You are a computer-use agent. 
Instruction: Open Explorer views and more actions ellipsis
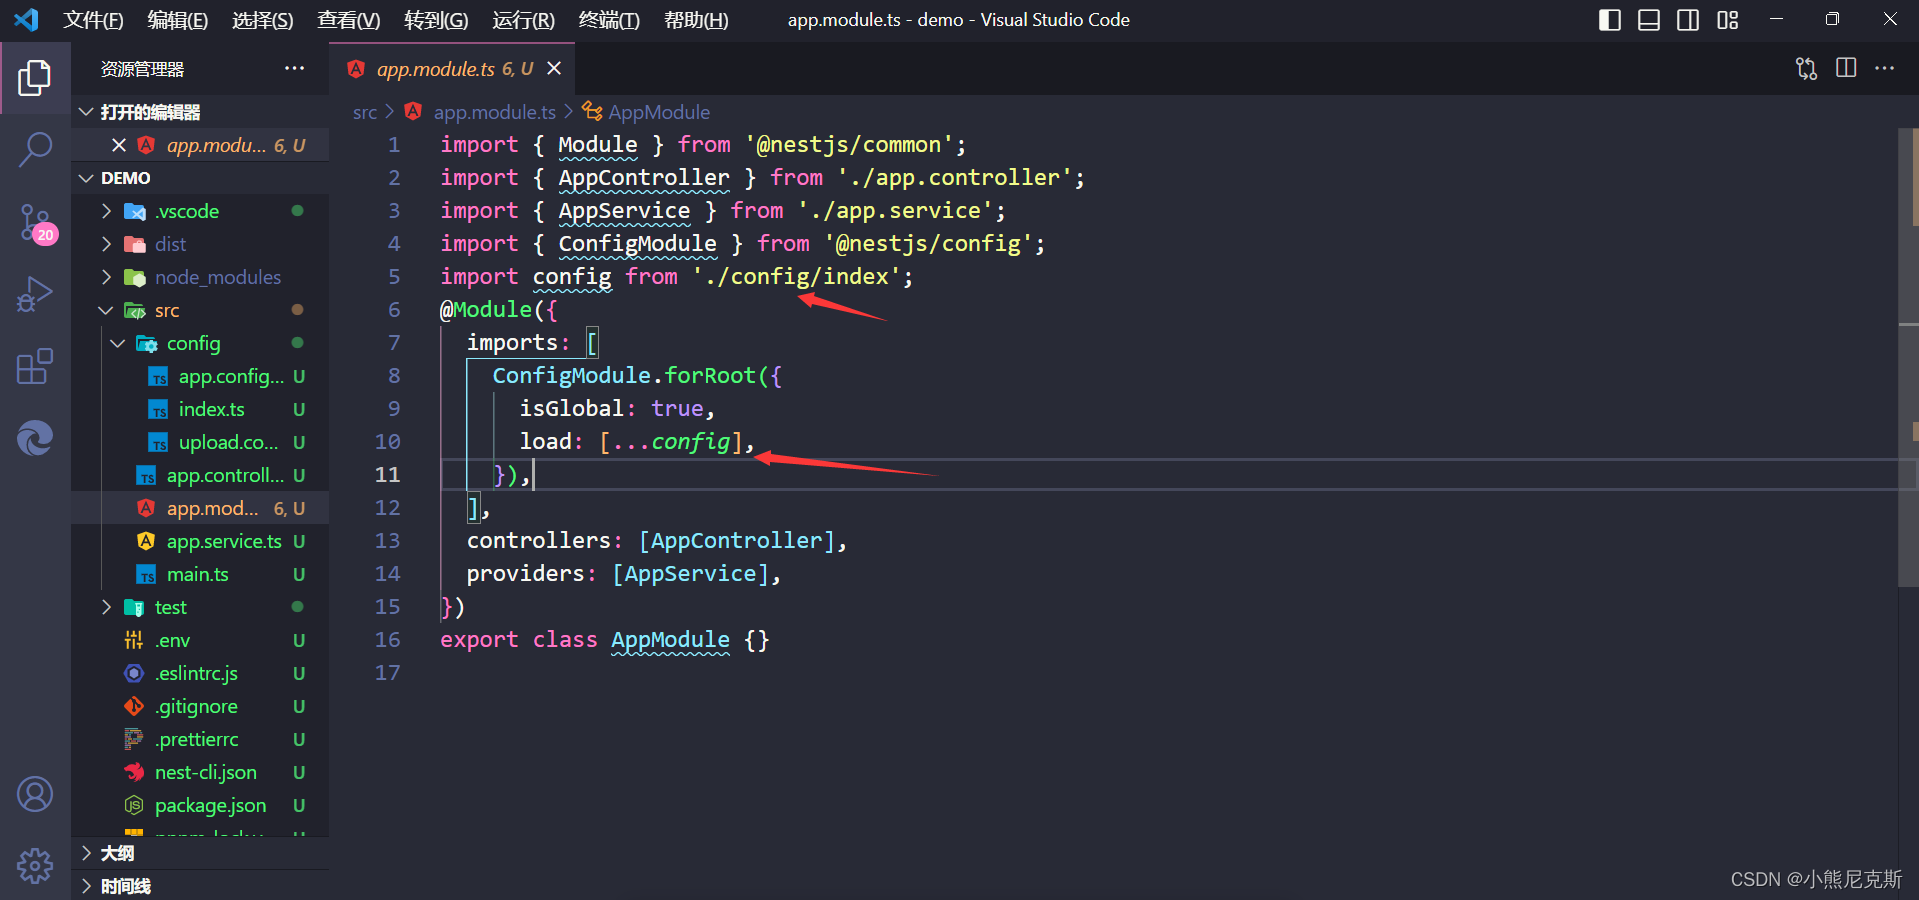(x=294, y=68)
